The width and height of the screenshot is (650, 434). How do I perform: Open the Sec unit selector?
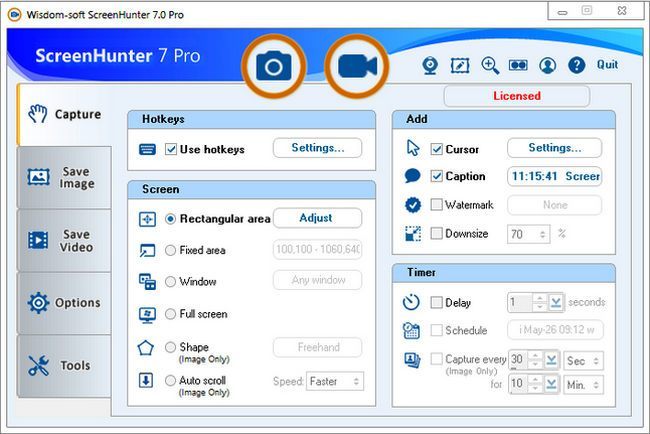[583, 361]
